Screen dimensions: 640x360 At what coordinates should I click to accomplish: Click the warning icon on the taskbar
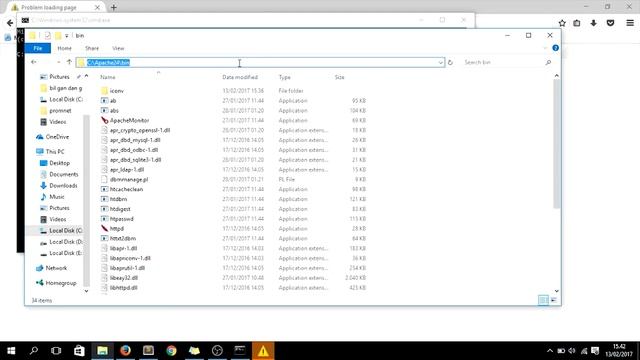pyautogui.click(x=263, y=351)
